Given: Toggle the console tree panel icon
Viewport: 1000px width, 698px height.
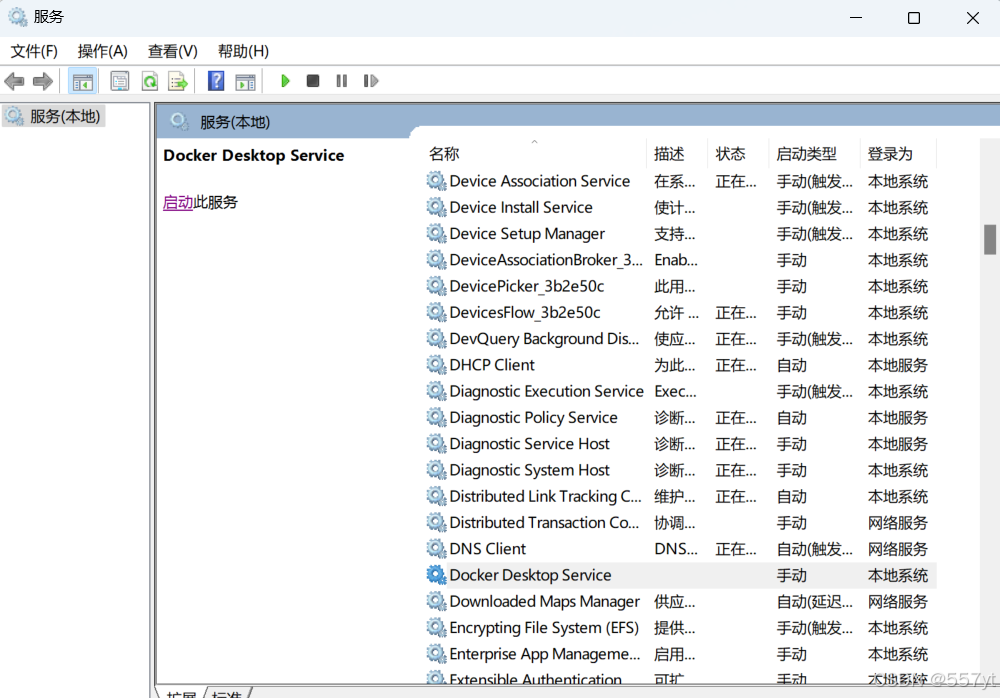Looking at the screenshot, I should [x=83, y=81].
